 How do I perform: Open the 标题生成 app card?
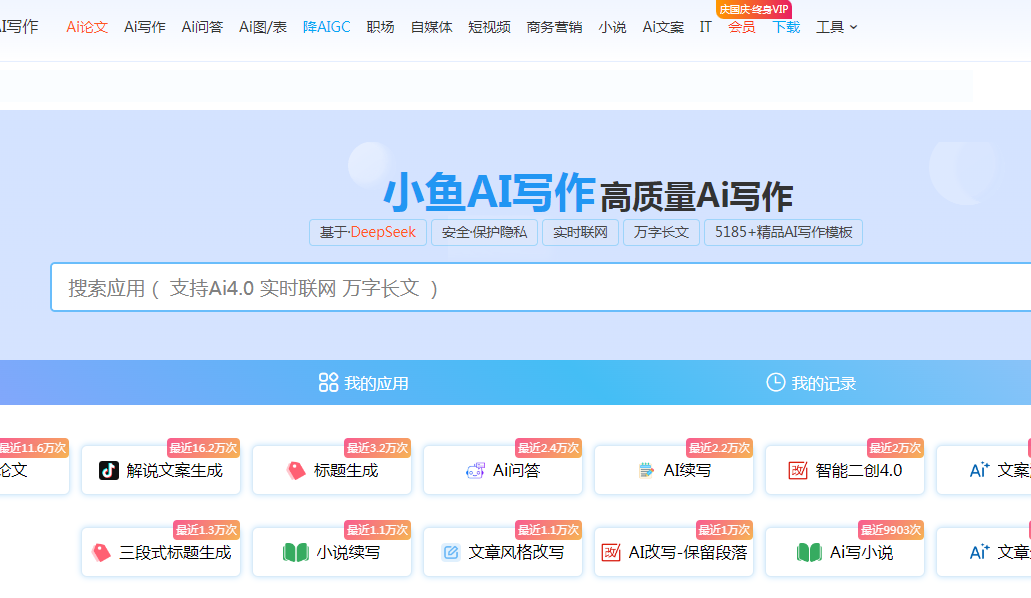click(x=332, y=470)
